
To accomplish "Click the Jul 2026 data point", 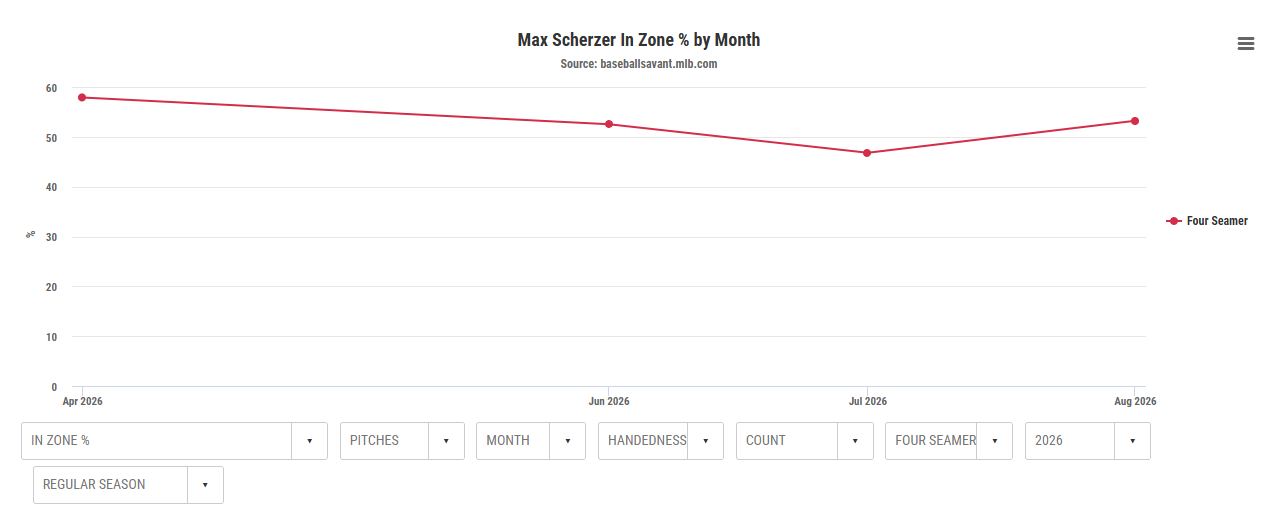I will coord(867,153).
